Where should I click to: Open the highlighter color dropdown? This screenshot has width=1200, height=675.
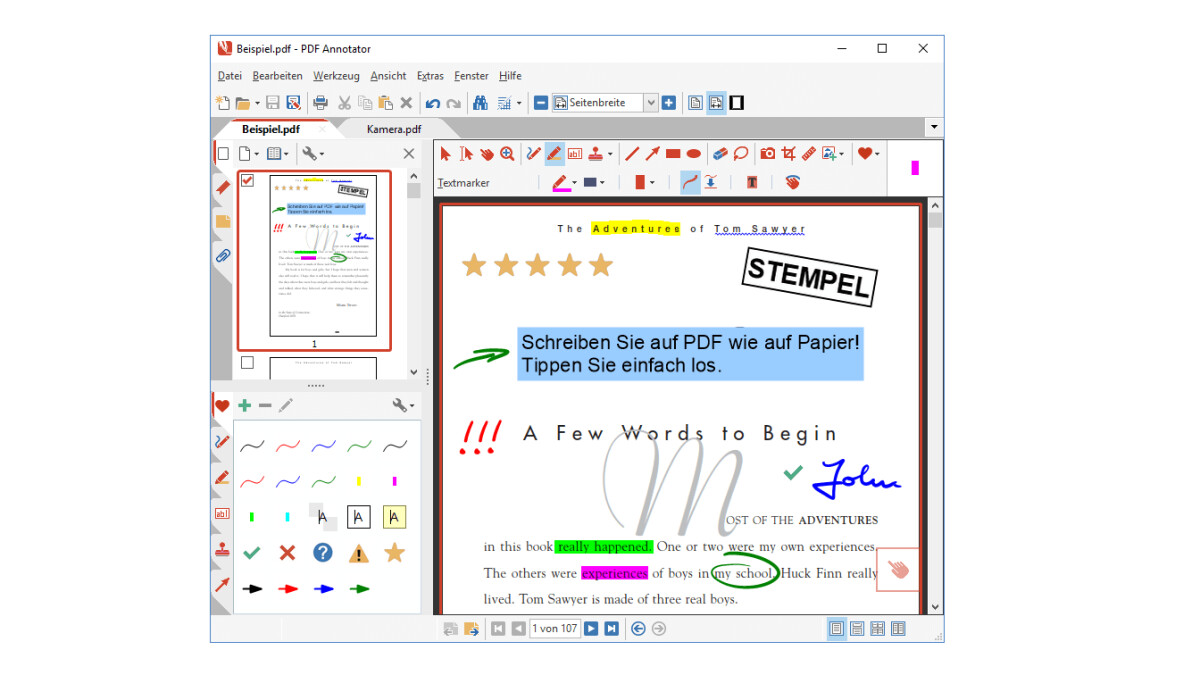click(x=574, y=183)
